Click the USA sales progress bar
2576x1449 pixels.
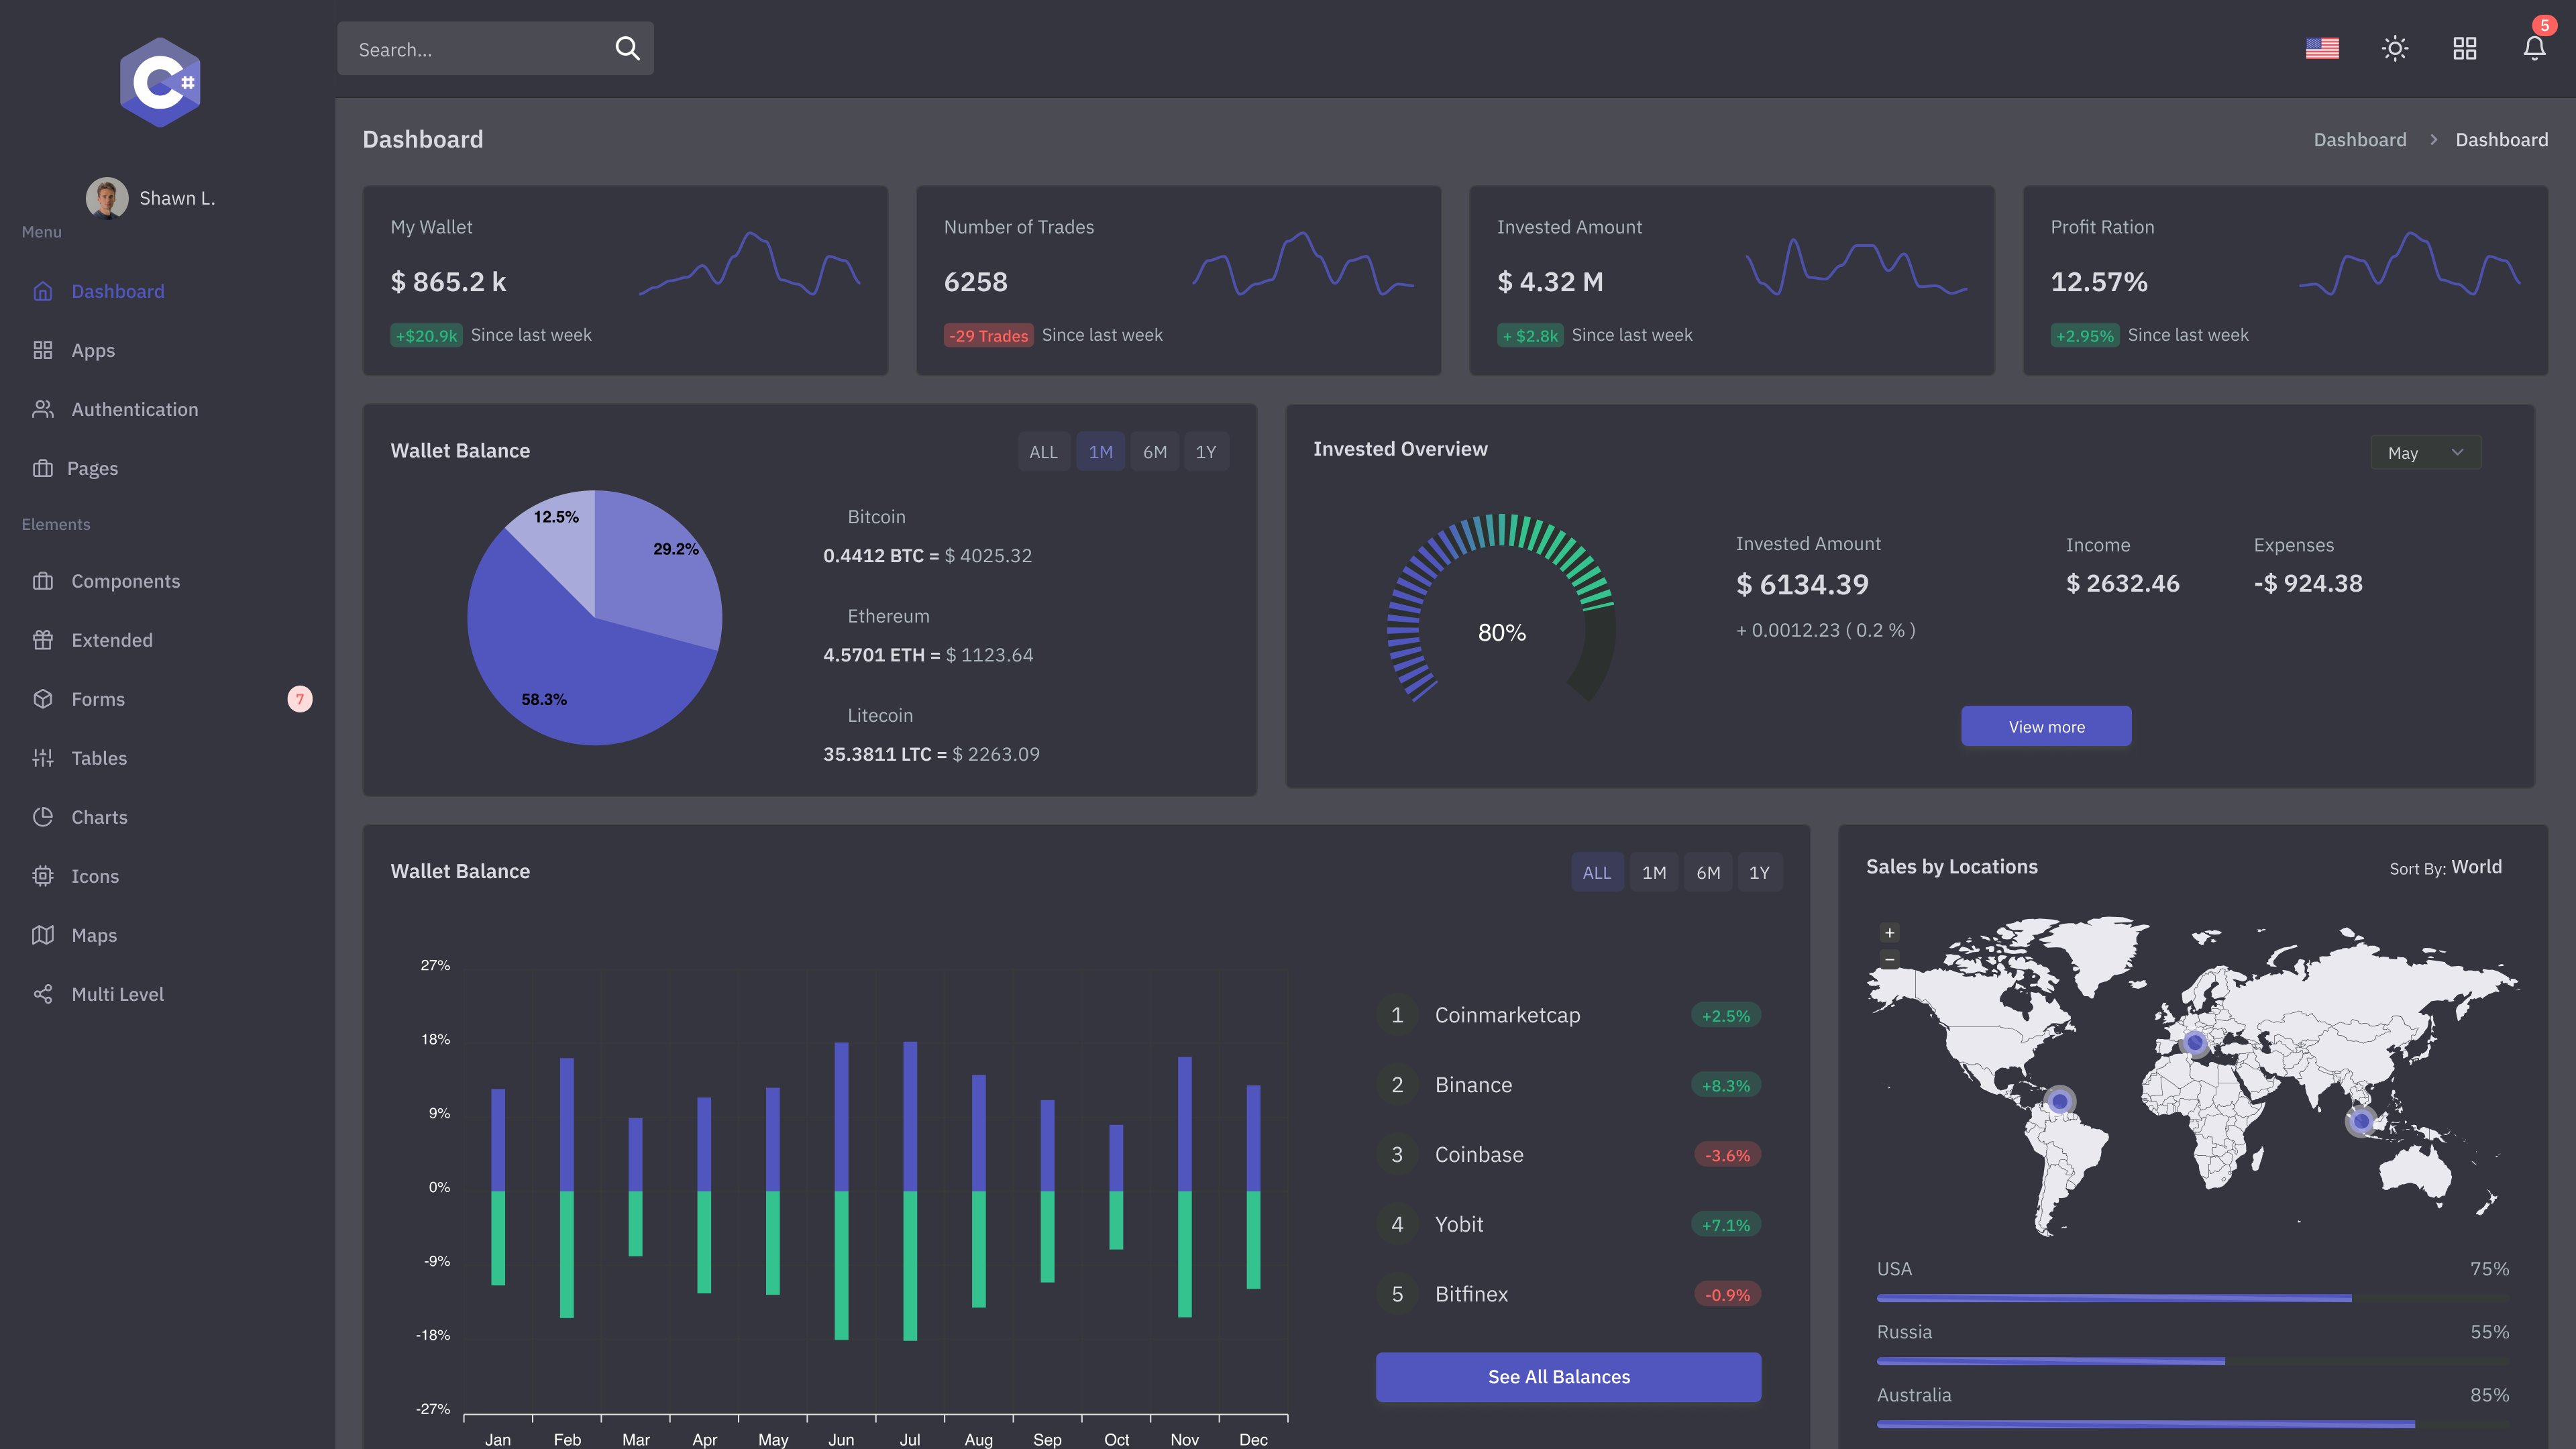tap(2193, 1298)
